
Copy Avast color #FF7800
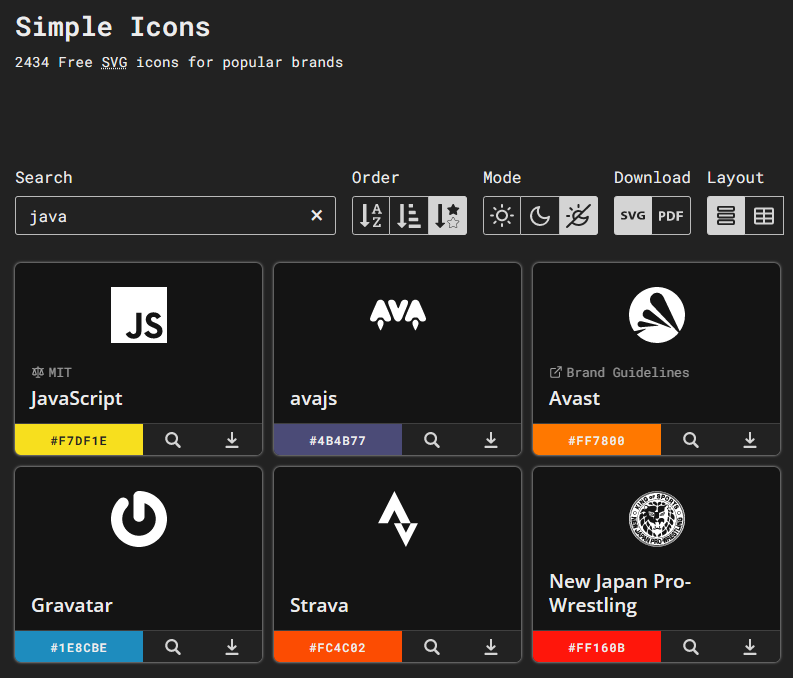point(597,440)
